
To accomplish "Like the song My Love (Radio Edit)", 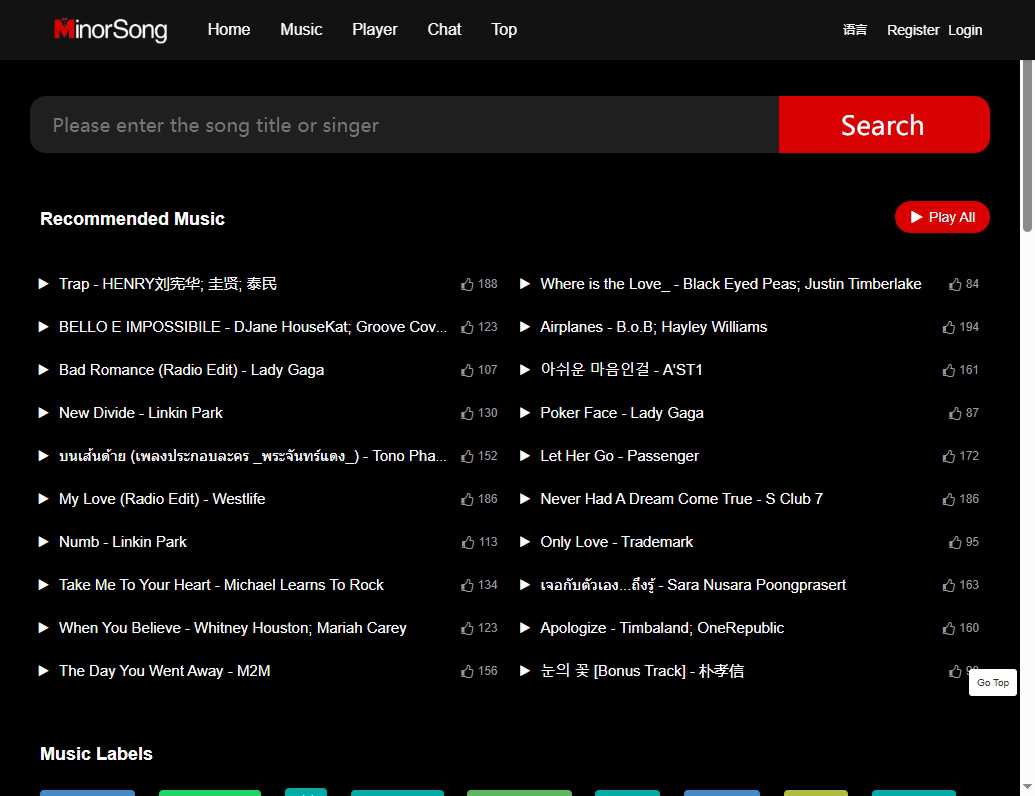I will pos(467,499).
